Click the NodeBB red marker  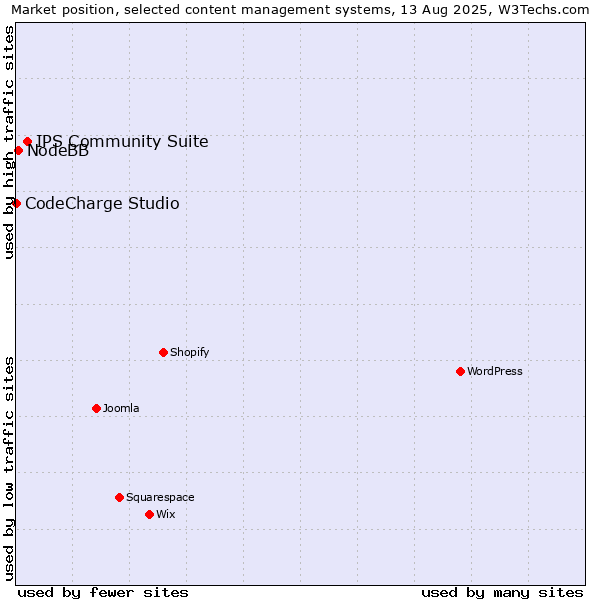pyautogui.click(x=18, y=150)
